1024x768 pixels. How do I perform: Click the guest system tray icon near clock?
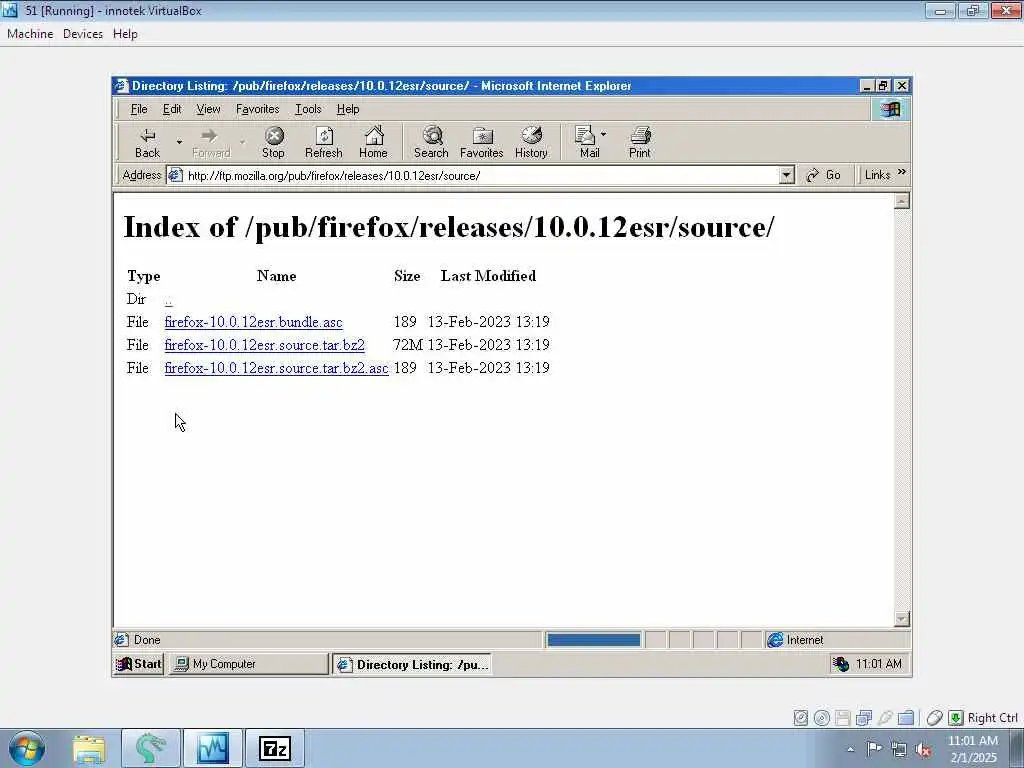[x=840, y=664]
